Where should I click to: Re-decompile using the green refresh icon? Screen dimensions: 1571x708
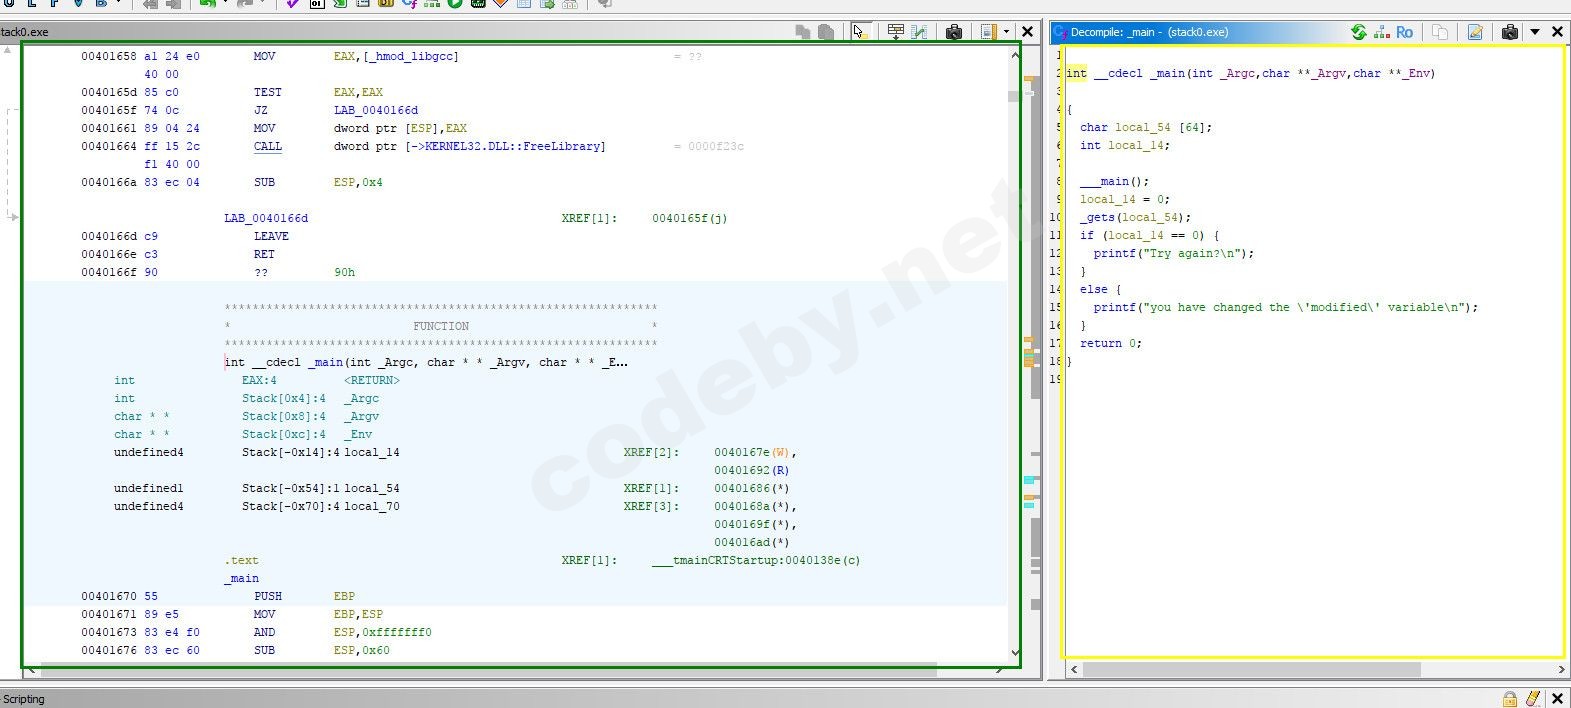click(1358, 32)
